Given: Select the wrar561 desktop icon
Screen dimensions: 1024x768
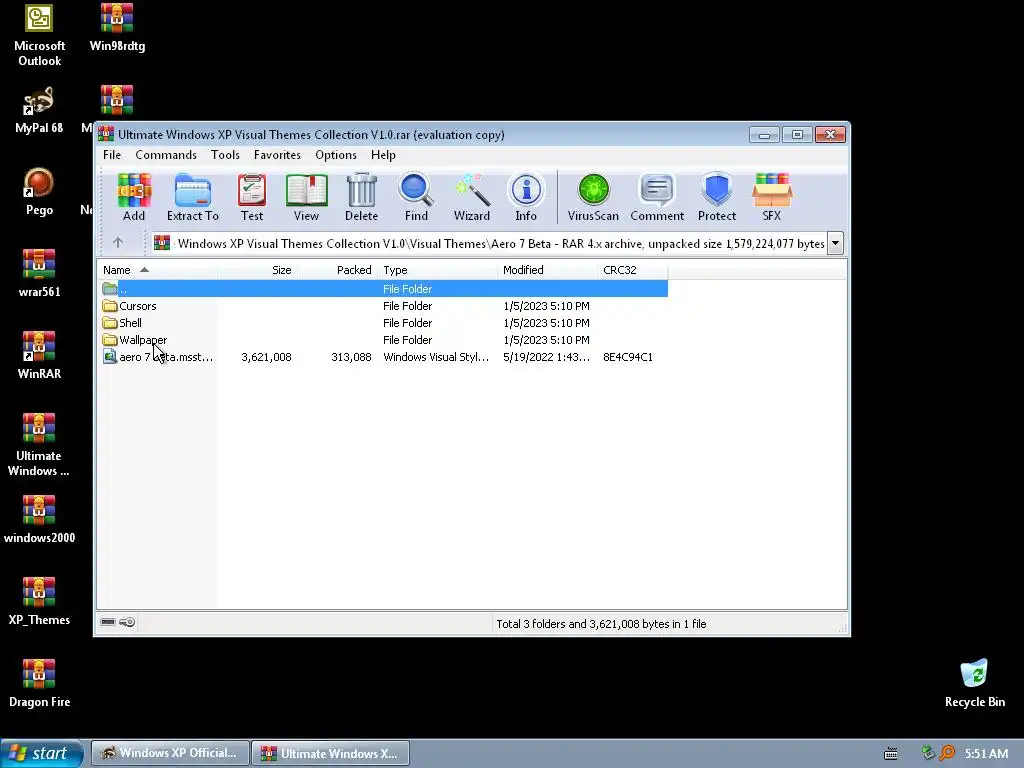Looking at the screenshot, I should coord(39,274).
